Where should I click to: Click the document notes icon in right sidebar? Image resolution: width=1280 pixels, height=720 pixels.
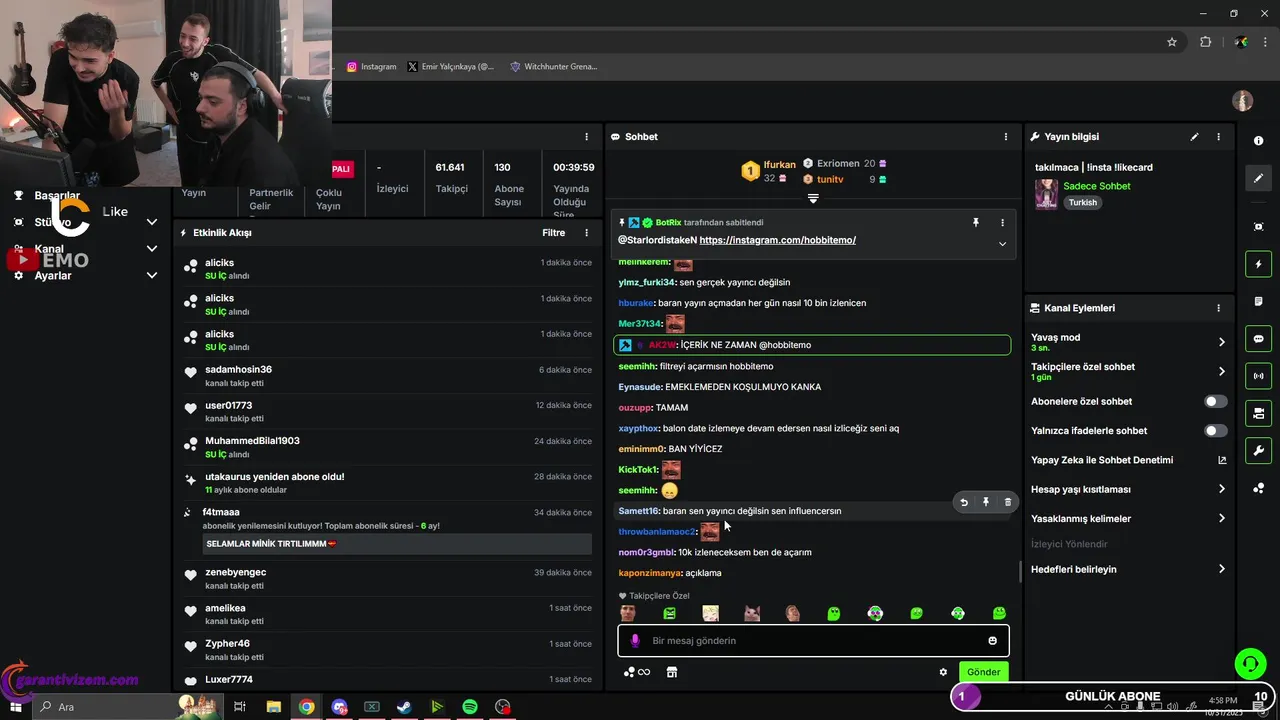[1258, 301]
